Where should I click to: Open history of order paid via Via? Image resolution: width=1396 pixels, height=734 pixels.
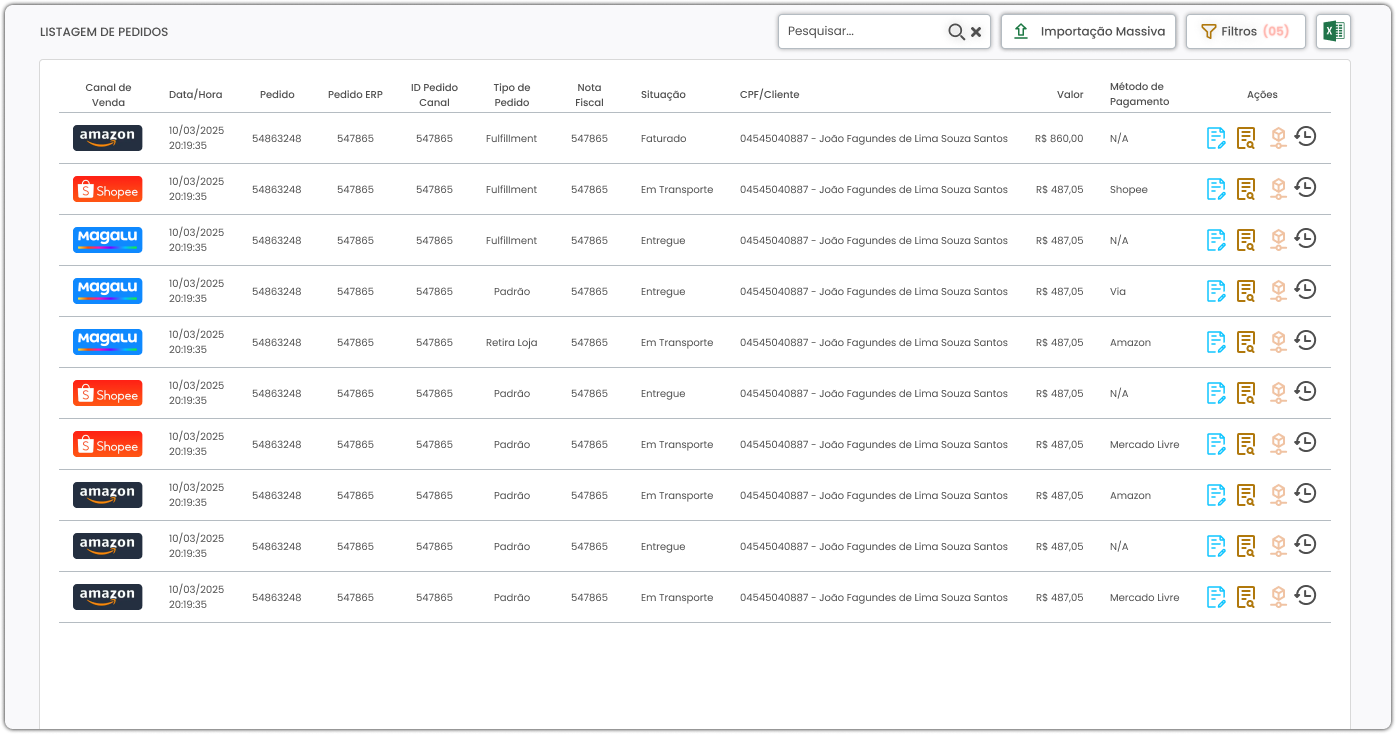pos(1305,290)
